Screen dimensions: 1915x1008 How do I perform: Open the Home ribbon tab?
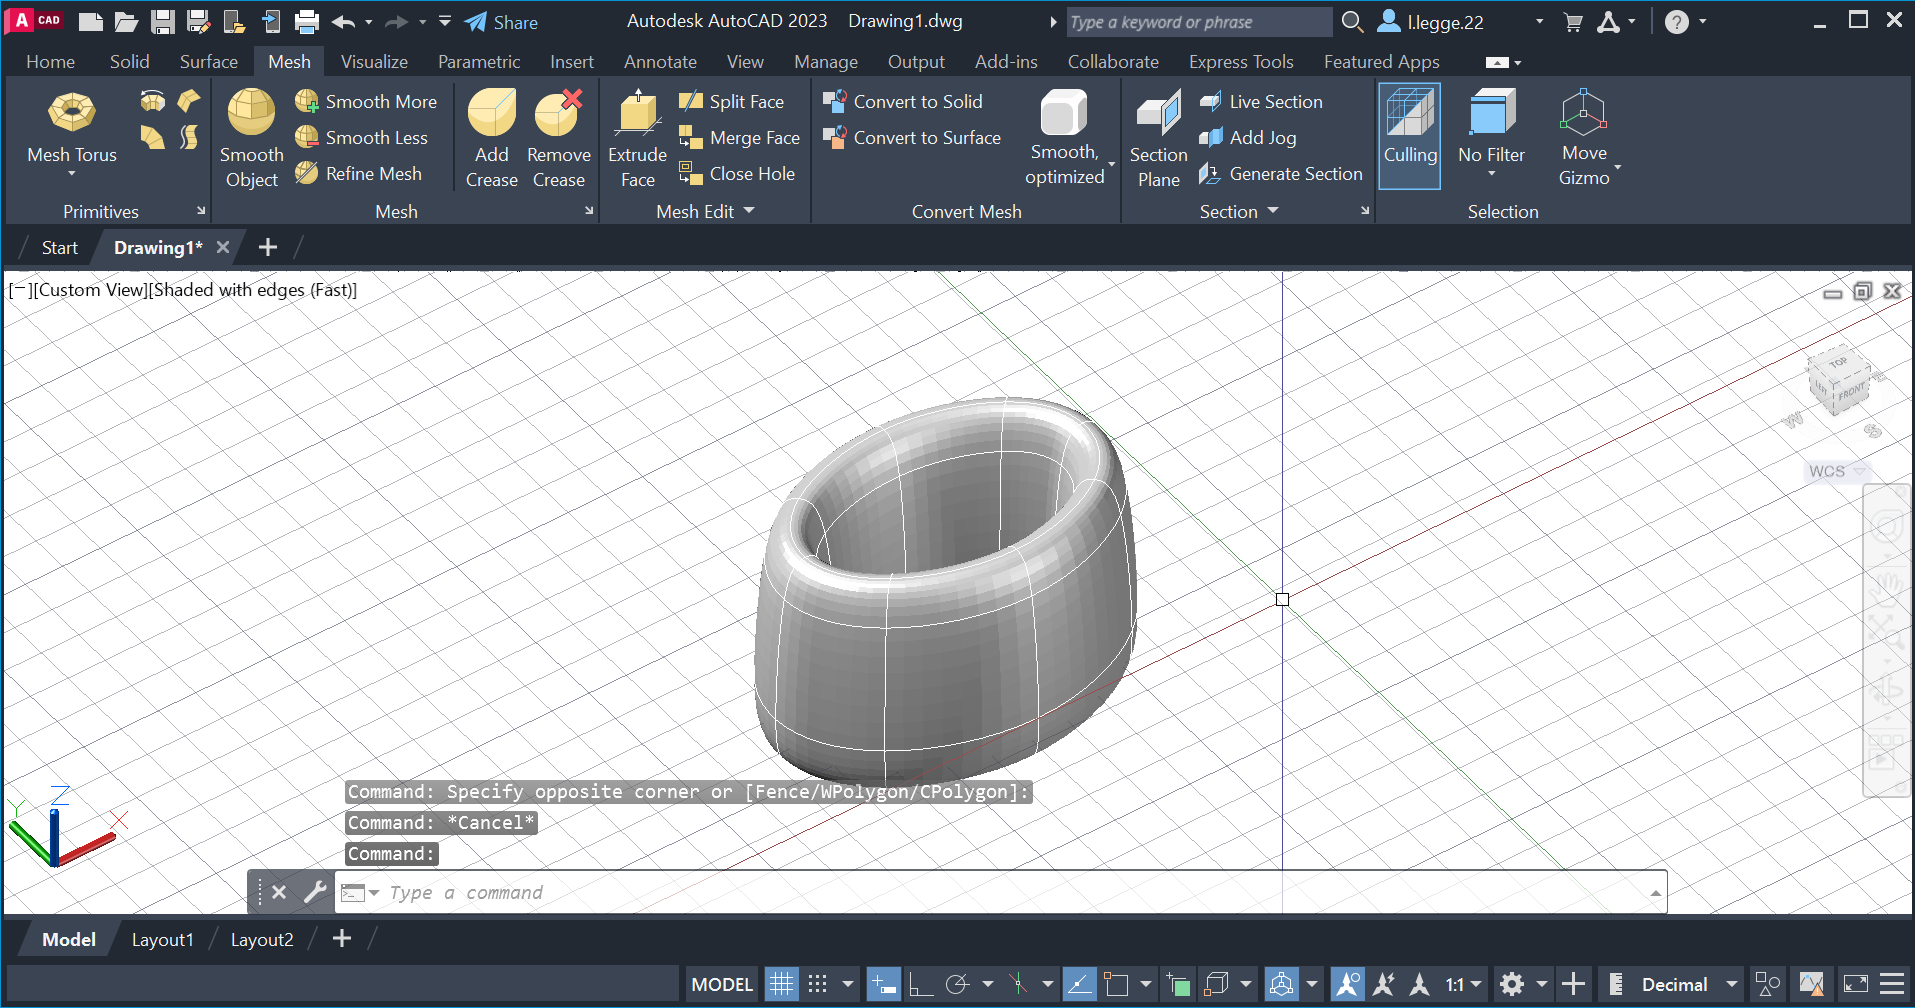click(x=50, y=61)
